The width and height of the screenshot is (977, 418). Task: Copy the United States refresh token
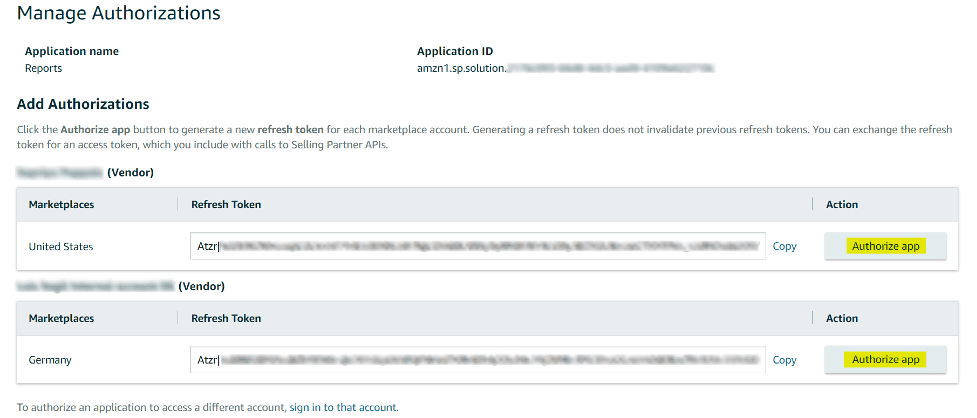coord(784,246)
